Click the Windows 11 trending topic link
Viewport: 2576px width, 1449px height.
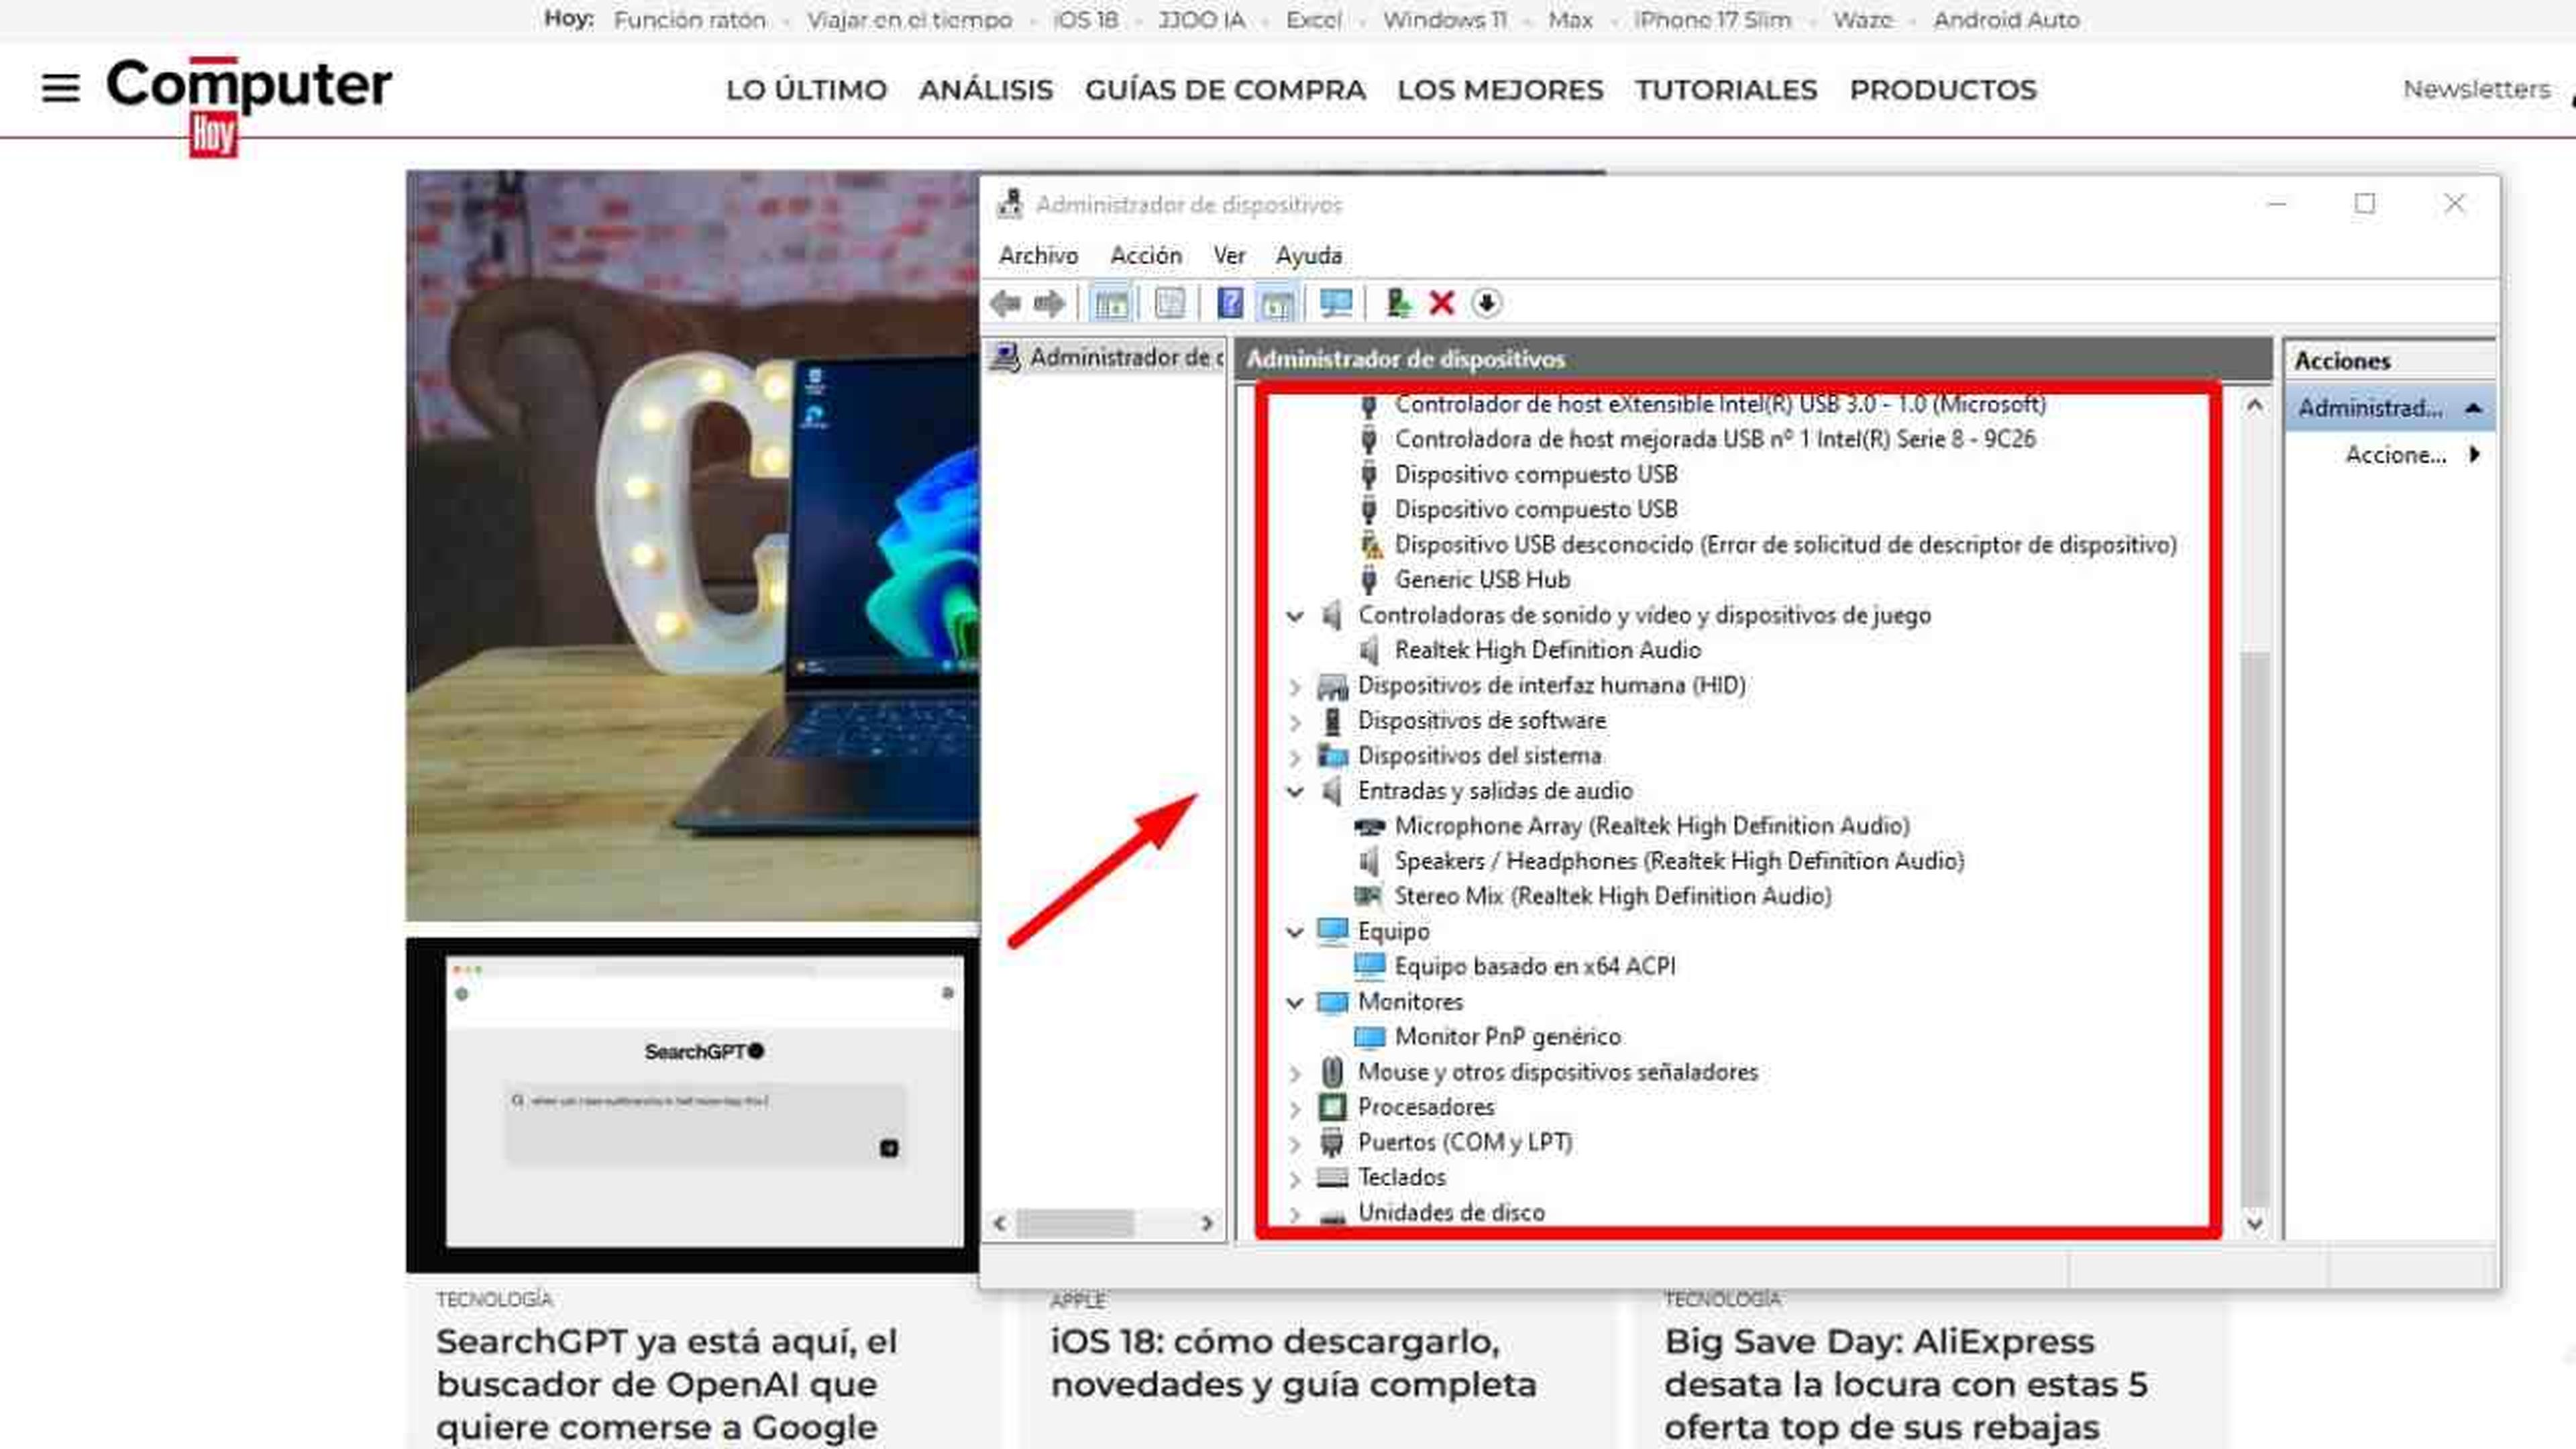click(x=1444, y=20)
